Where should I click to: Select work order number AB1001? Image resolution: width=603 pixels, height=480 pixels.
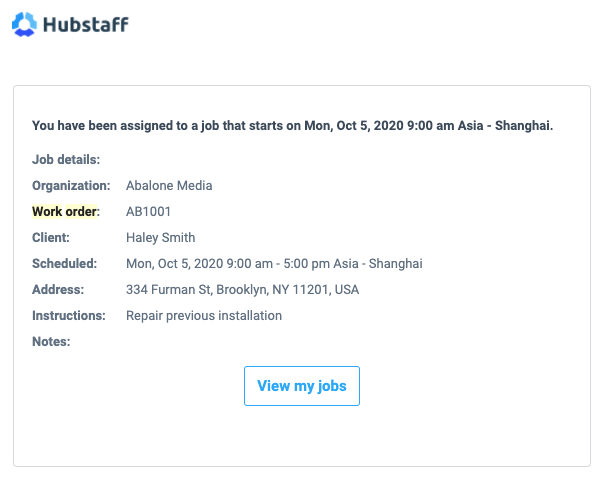[x=148, y=211]
